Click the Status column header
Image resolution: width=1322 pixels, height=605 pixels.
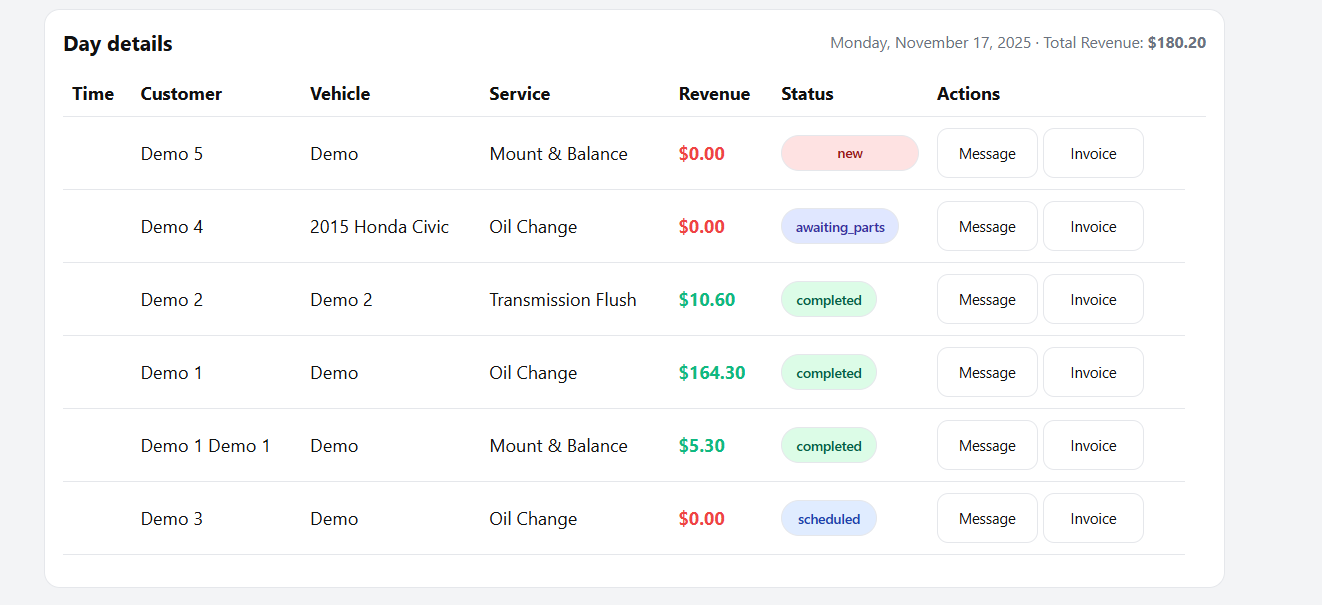coord(806,94)
